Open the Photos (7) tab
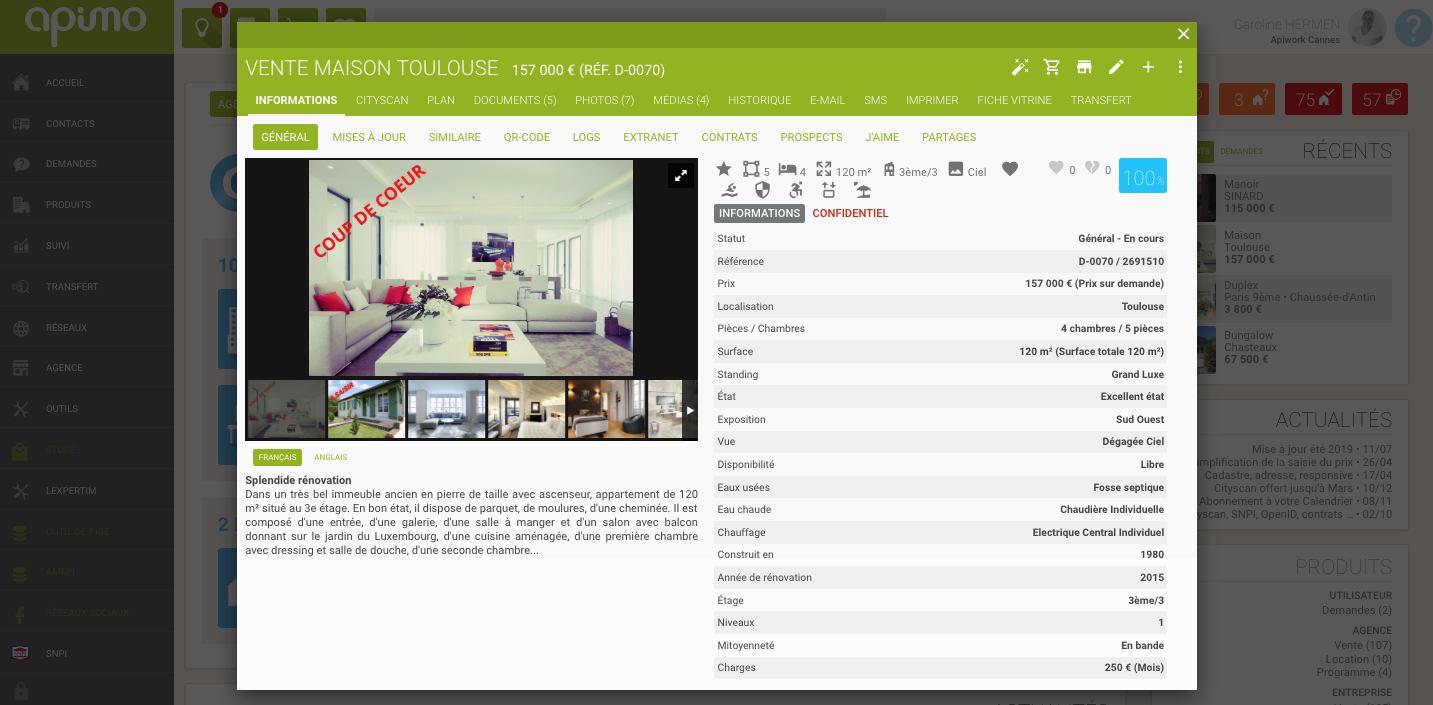Viewport: 1433px width, 705px height. (604, 100)
